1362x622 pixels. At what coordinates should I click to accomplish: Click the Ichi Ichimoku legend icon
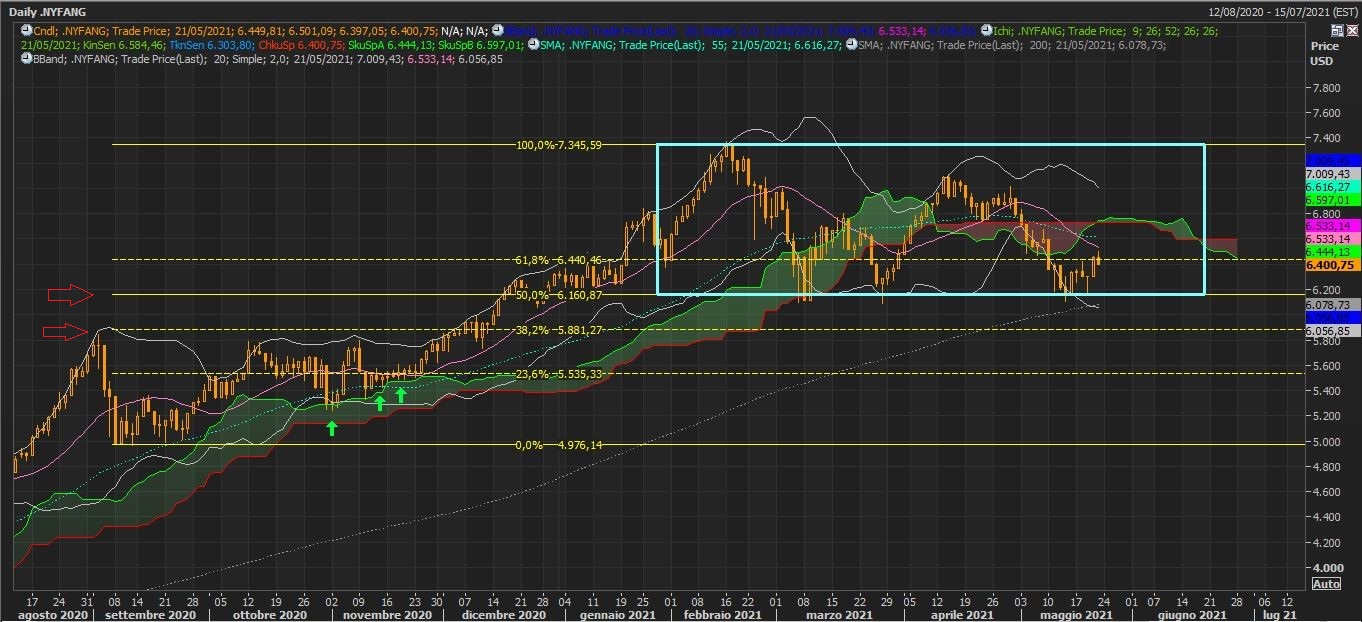(985, 32)
